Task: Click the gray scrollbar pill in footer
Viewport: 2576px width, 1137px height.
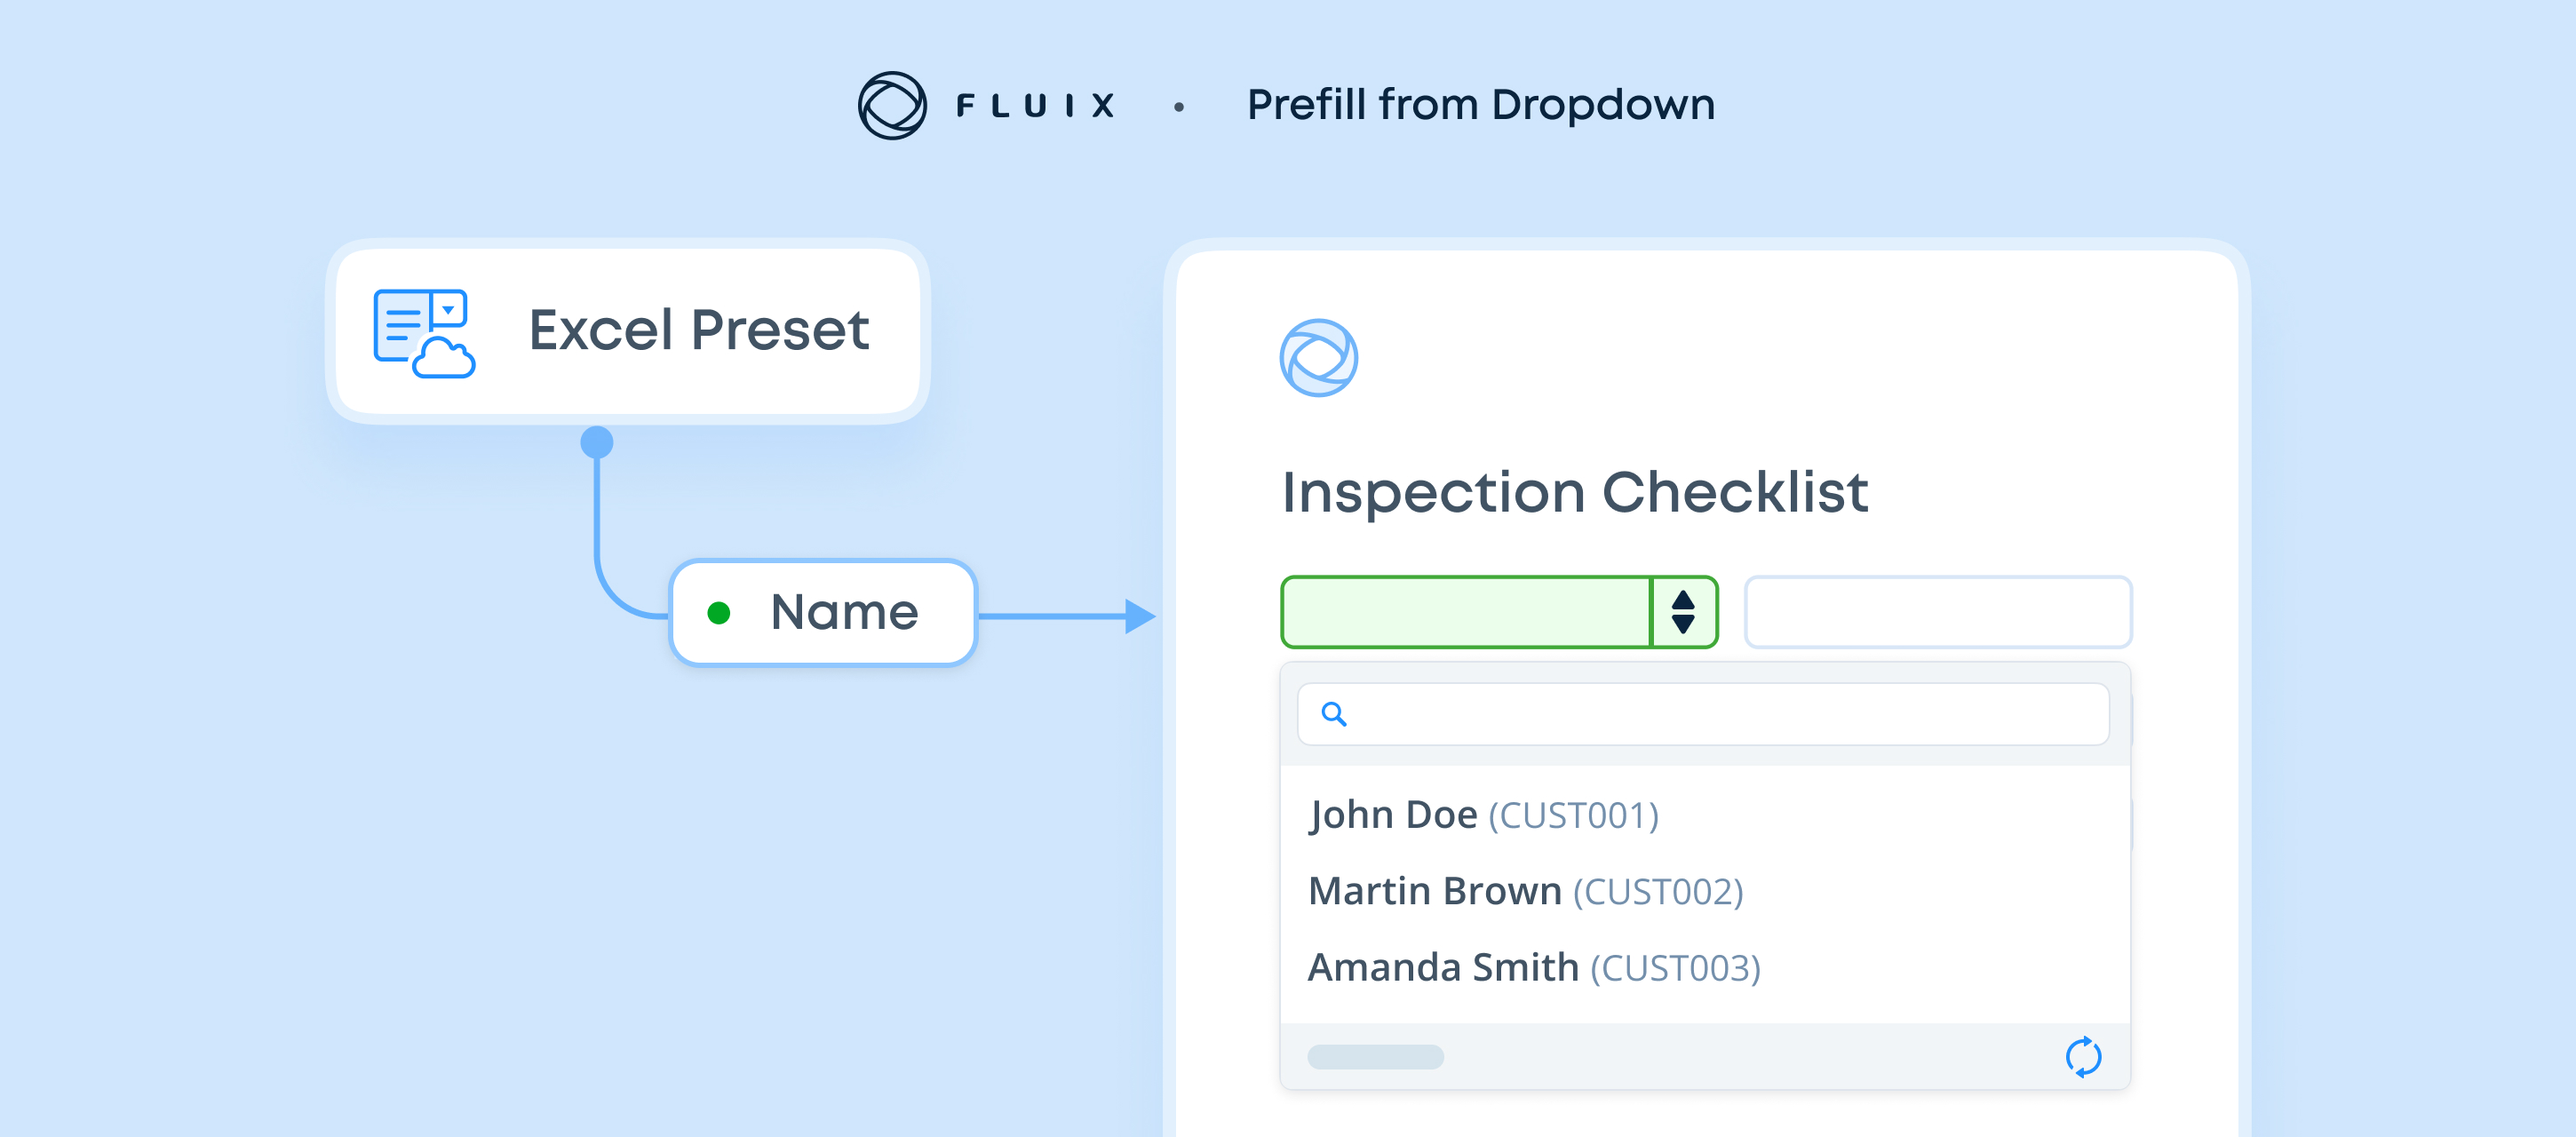Action: (x=1375, y=1056)
